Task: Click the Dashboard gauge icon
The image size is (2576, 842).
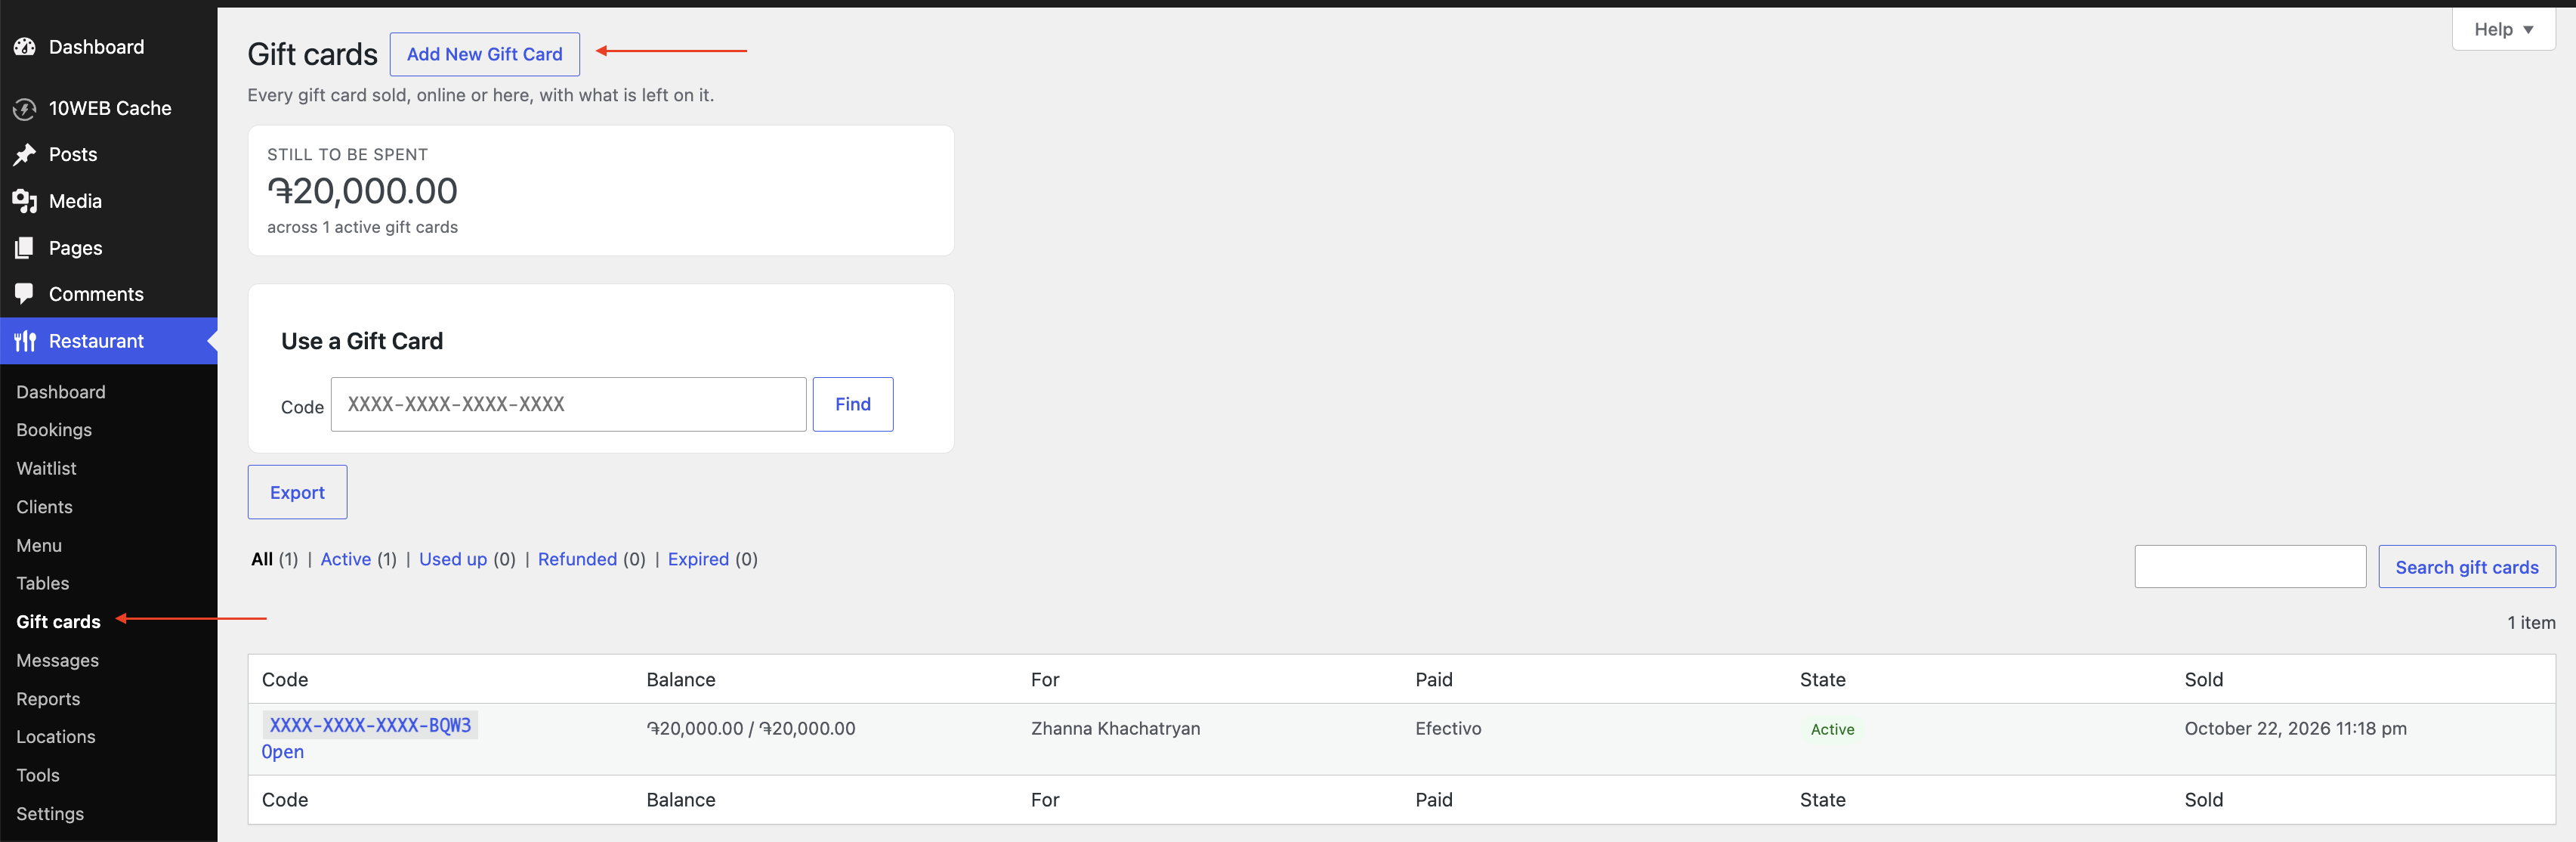Action: point(25,47)
